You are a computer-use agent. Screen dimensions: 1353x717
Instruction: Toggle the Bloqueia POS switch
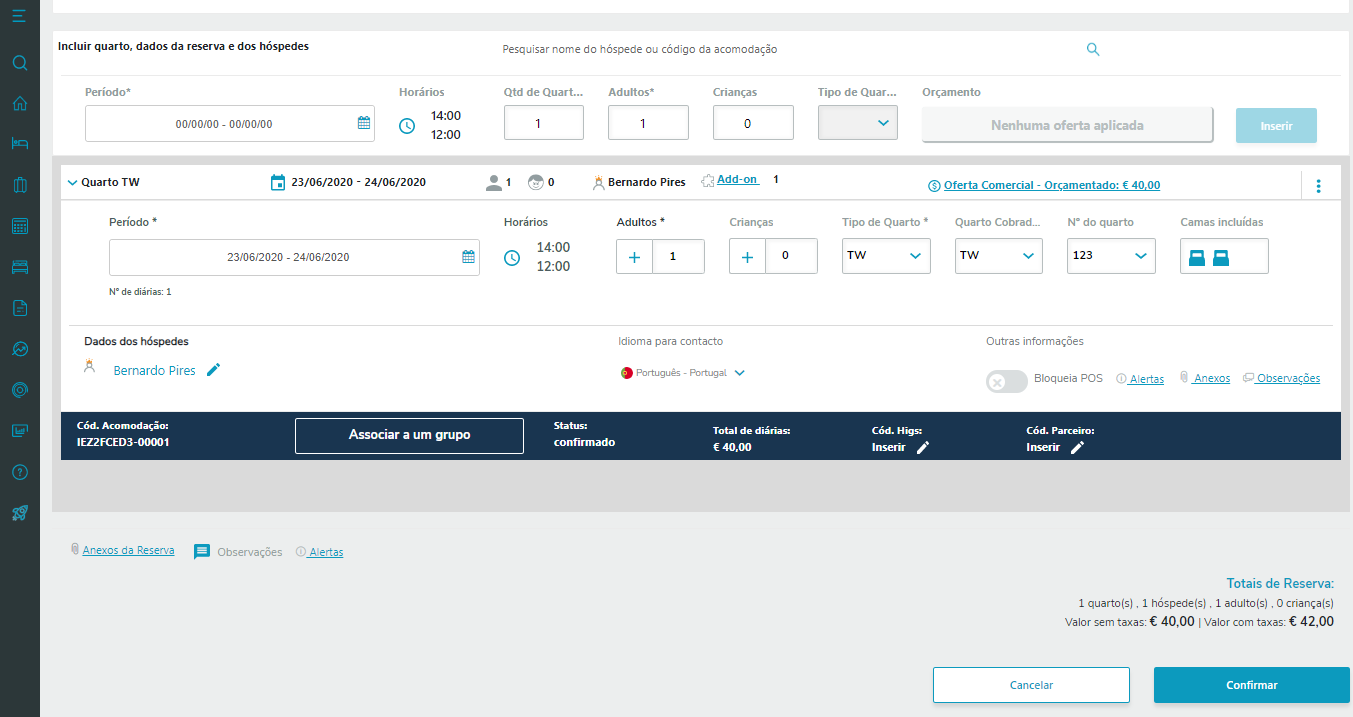point(1006,381)
